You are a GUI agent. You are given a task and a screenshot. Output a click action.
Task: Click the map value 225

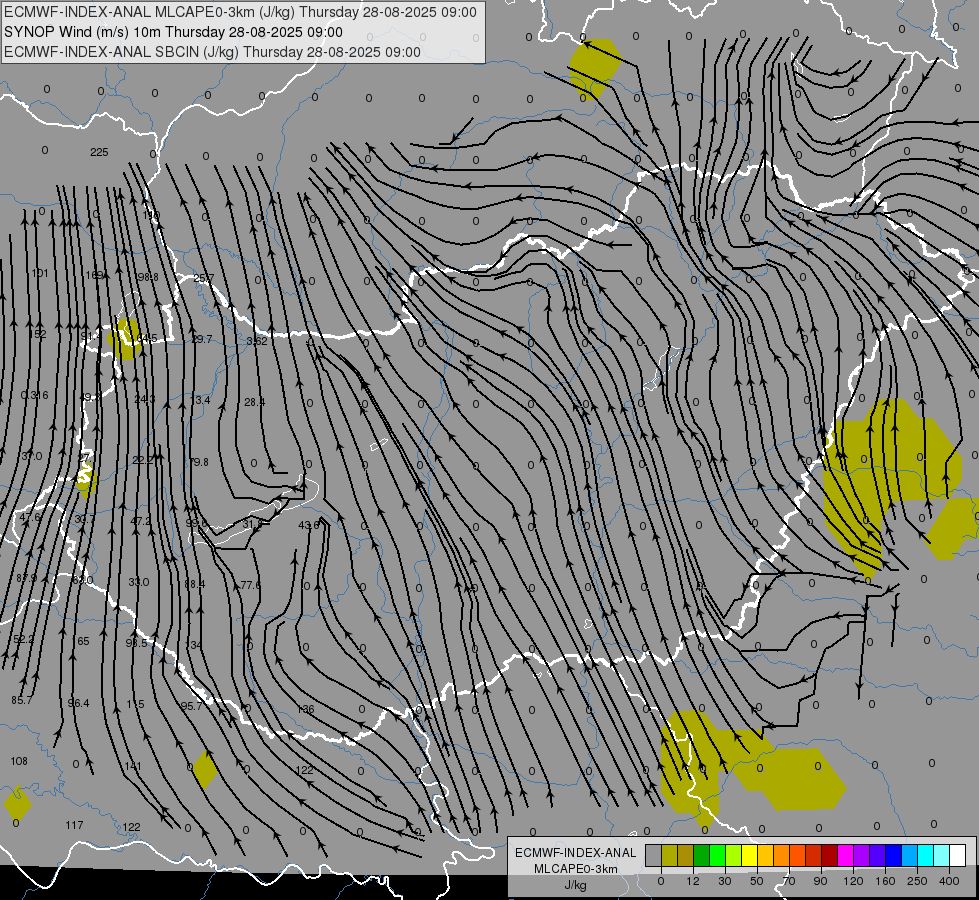click(x=99, y=152)
